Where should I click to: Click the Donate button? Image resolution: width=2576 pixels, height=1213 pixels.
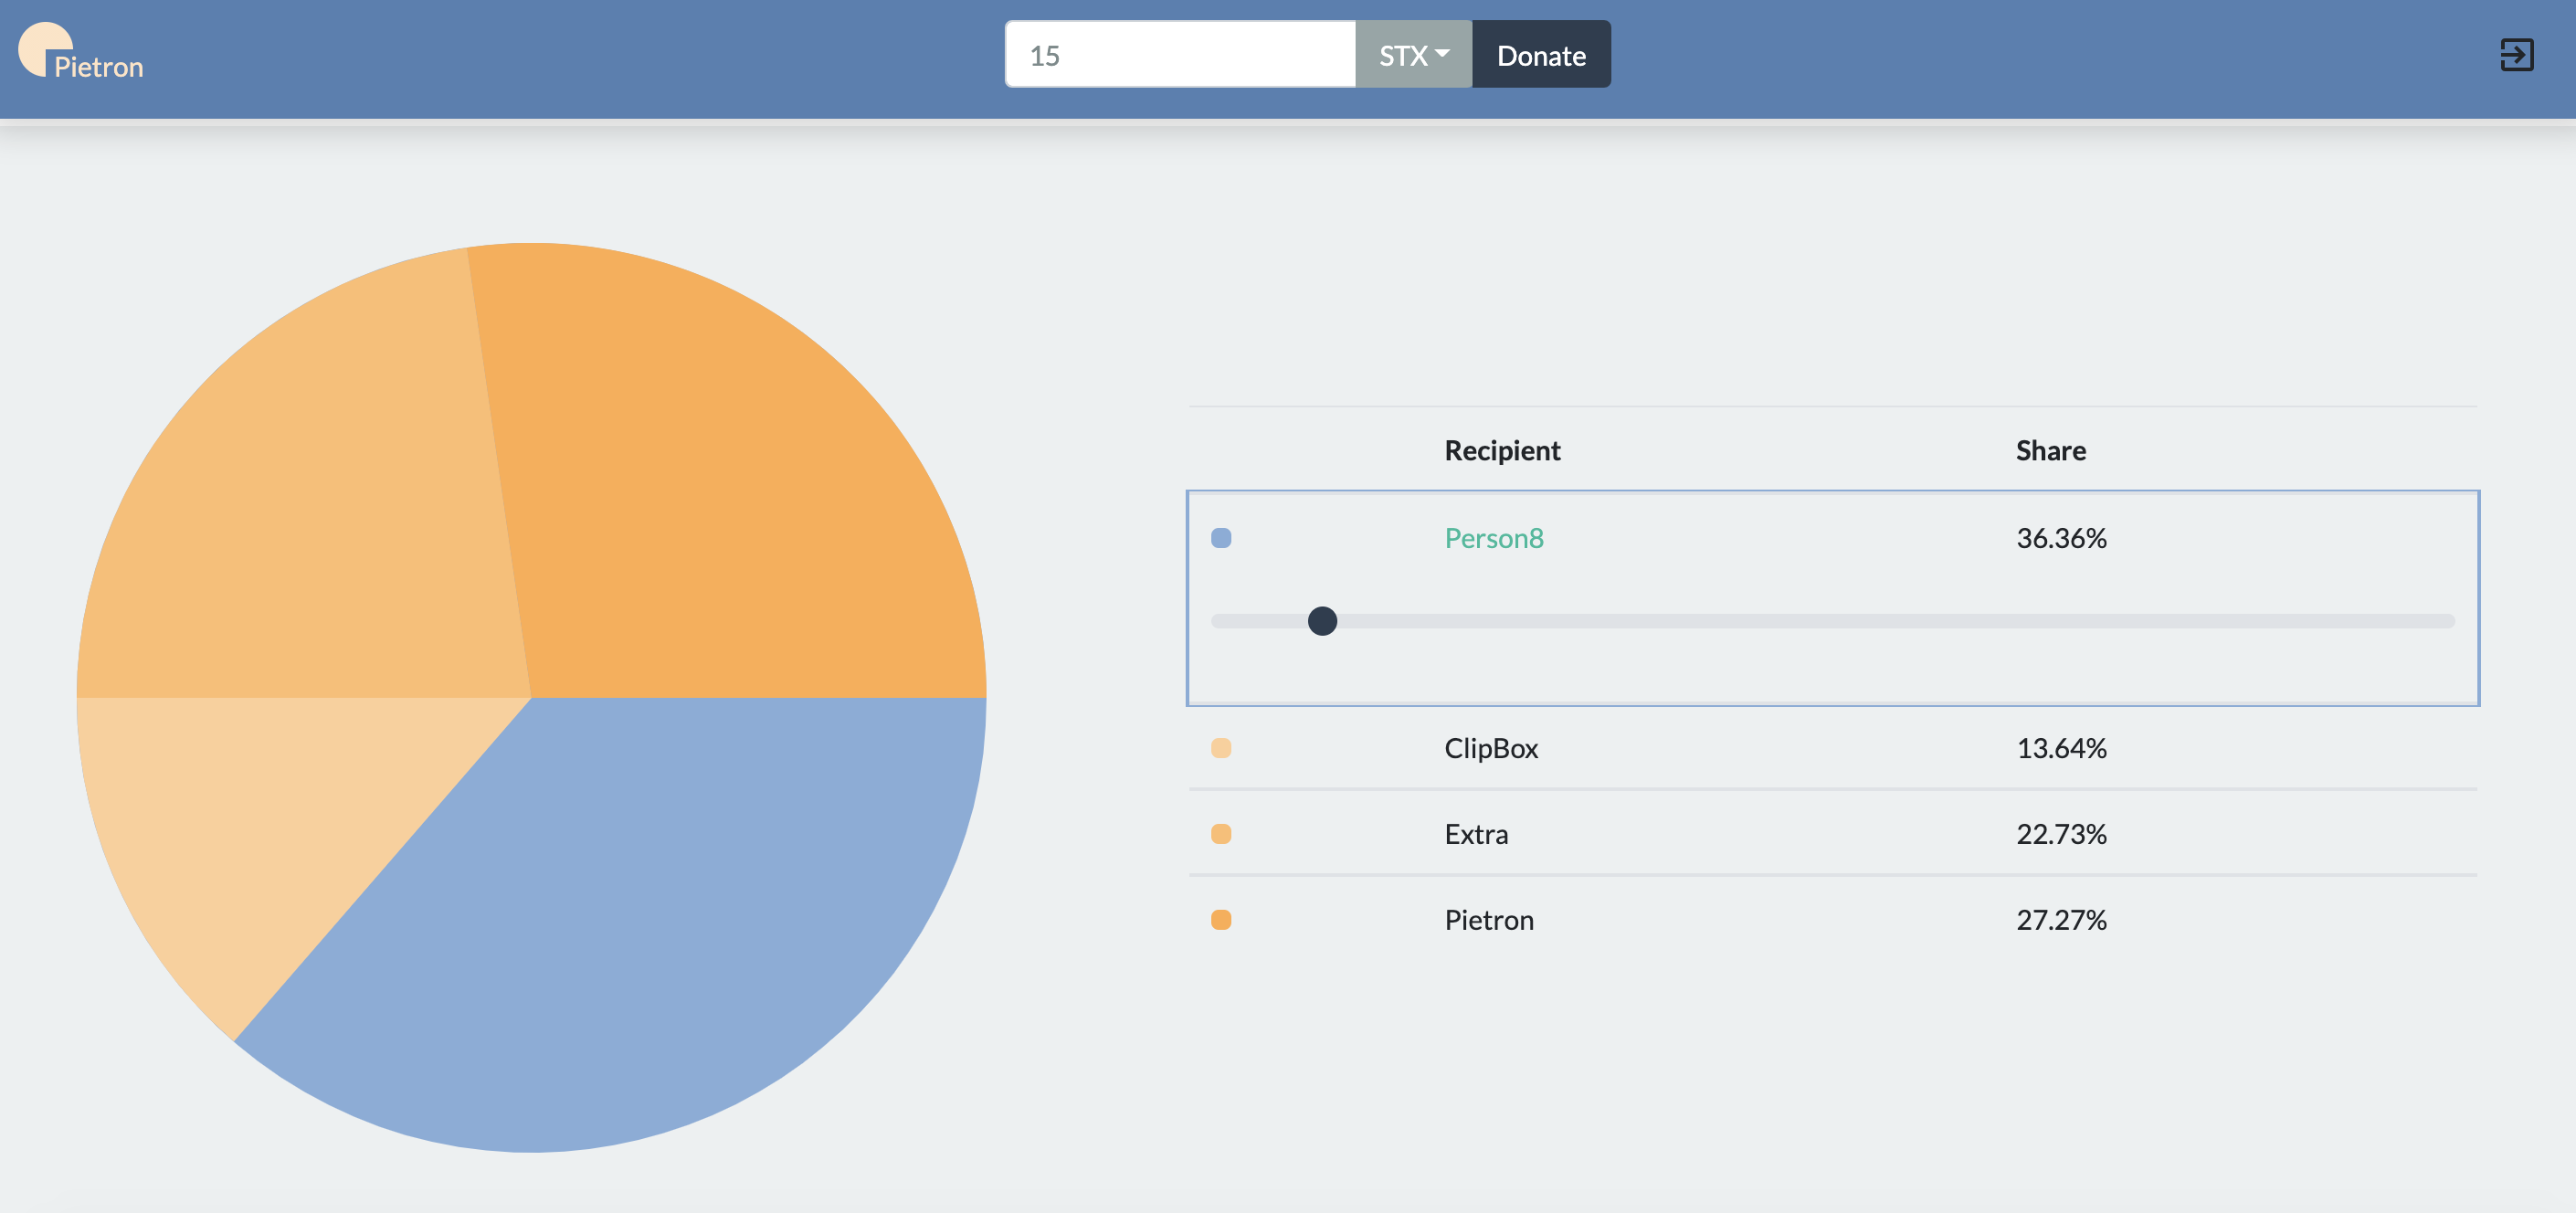(1540, 55)
